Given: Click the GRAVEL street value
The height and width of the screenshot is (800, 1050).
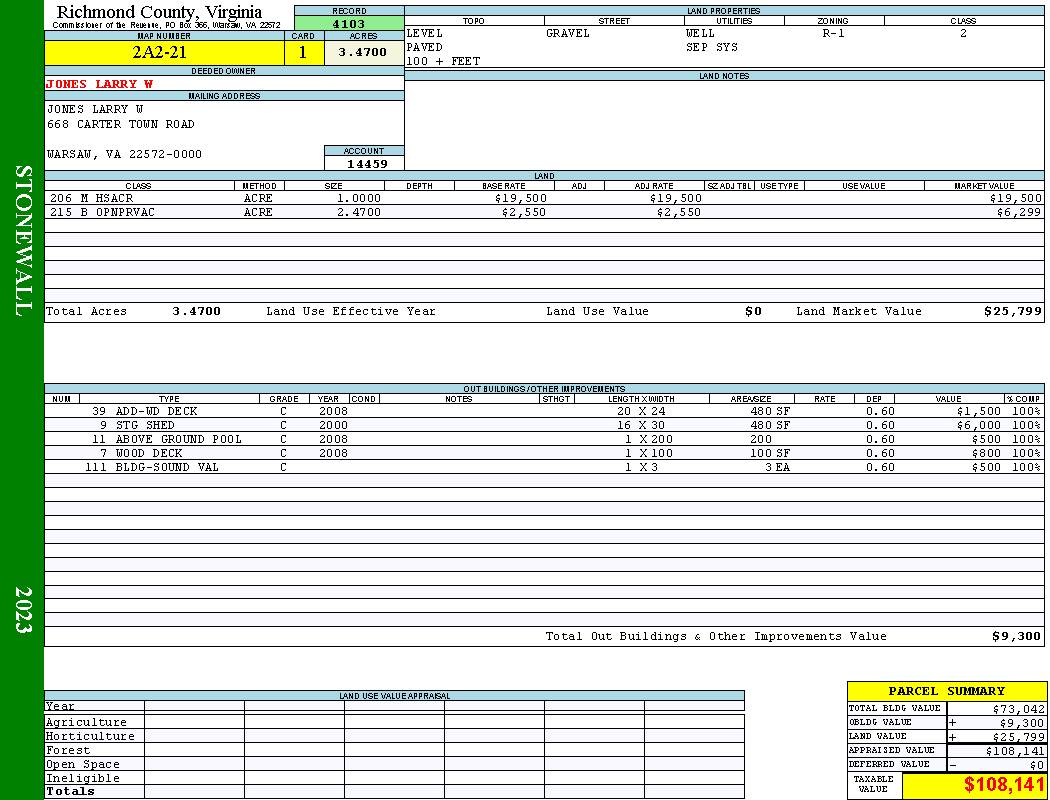Looking at the screenshot, I should (x=568, y=33).
